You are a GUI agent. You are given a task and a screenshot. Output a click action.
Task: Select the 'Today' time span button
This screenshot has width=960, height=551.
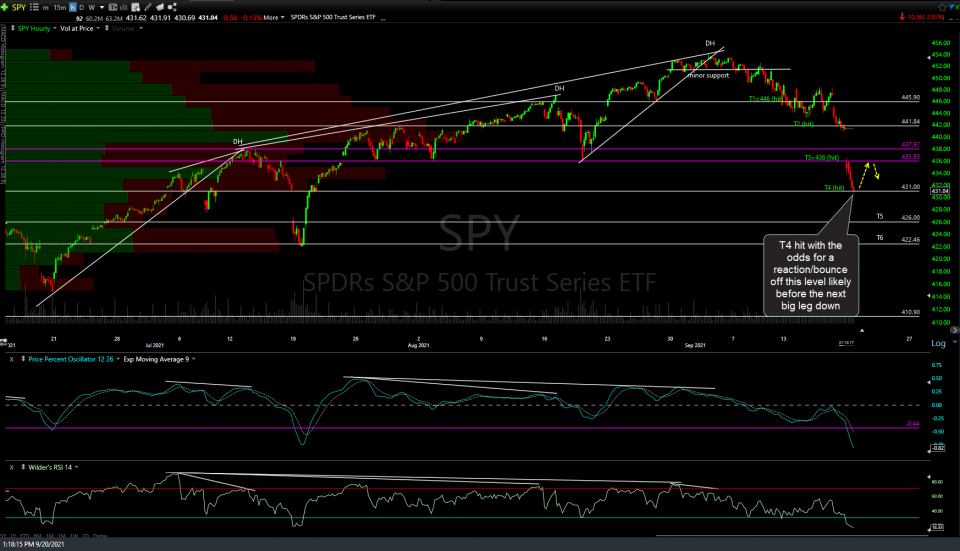tap(100, 536)
